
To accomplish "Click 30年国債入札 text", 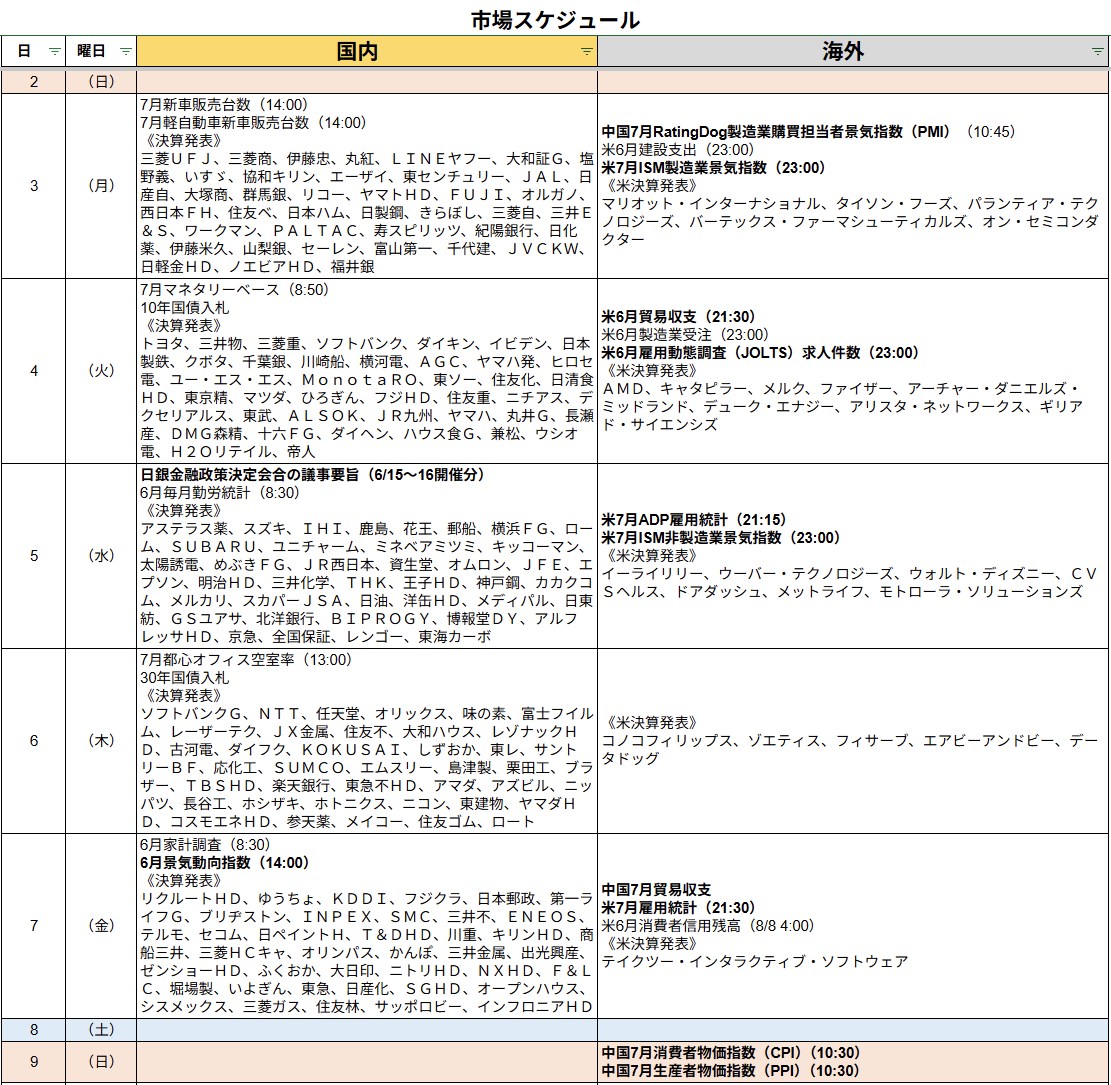I will tap(184, 678).
